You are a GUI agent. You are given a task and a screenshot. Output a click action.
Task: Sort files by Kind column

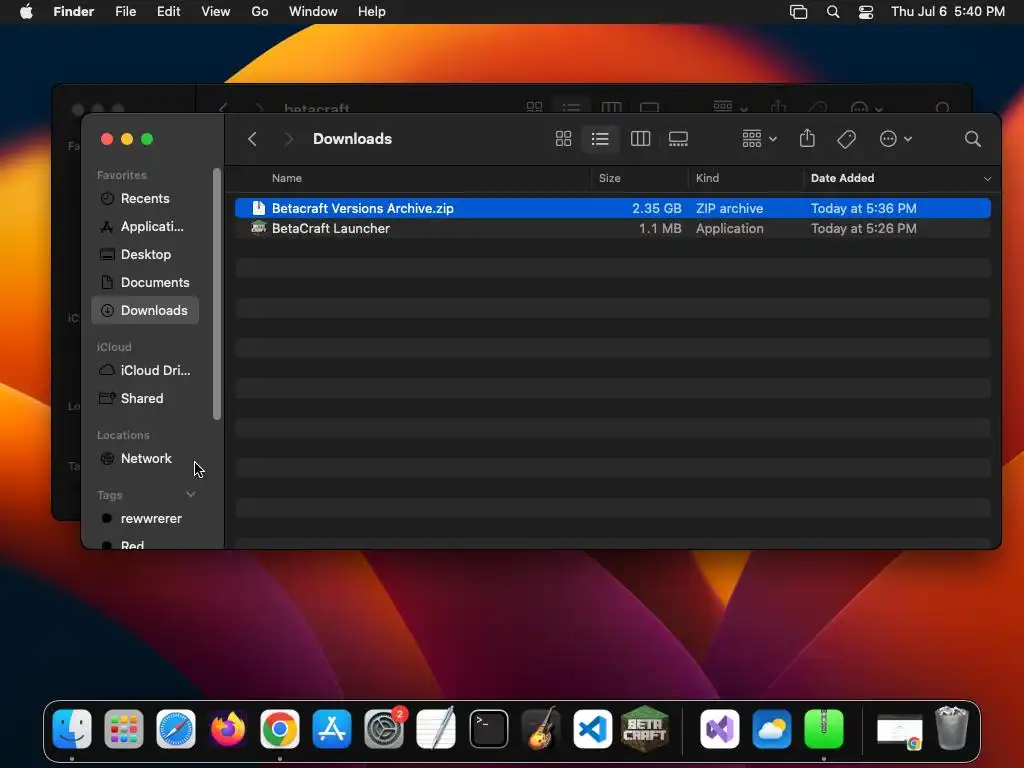coord(707,178)
